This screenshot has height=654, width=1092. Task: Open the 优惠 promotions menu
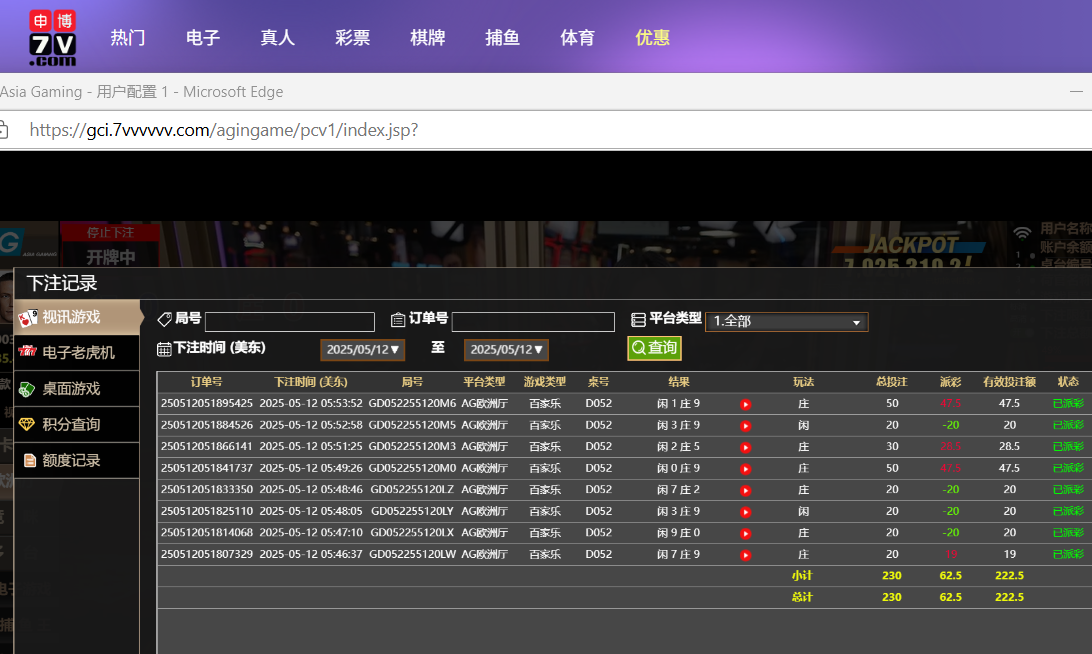tap(653, 38)
